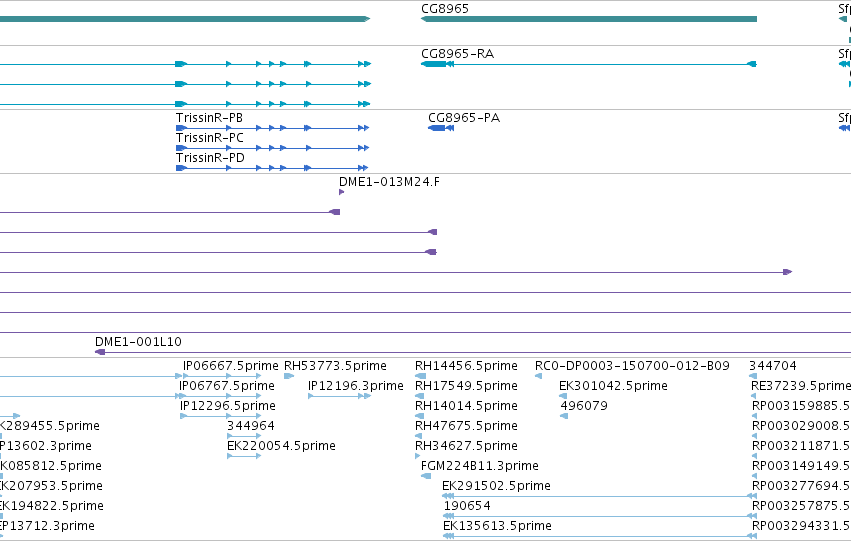Select the TrissinR-PC label

pos(209,138)
